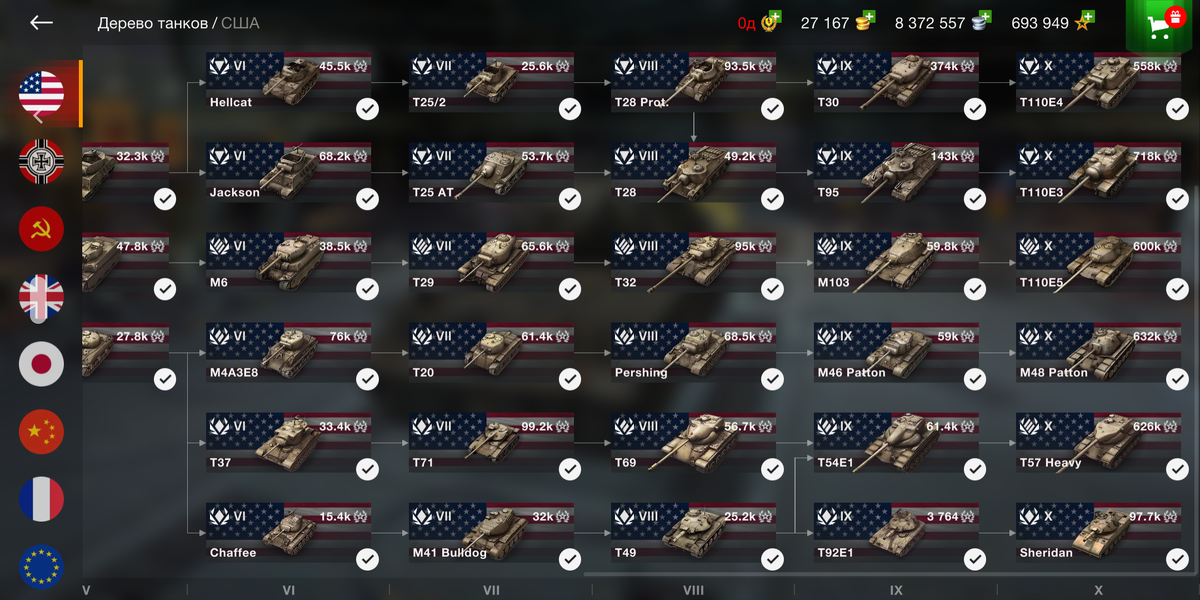Open the Дерево танков breadcrumb
The image size is (1200, 600).
[153, 23]
